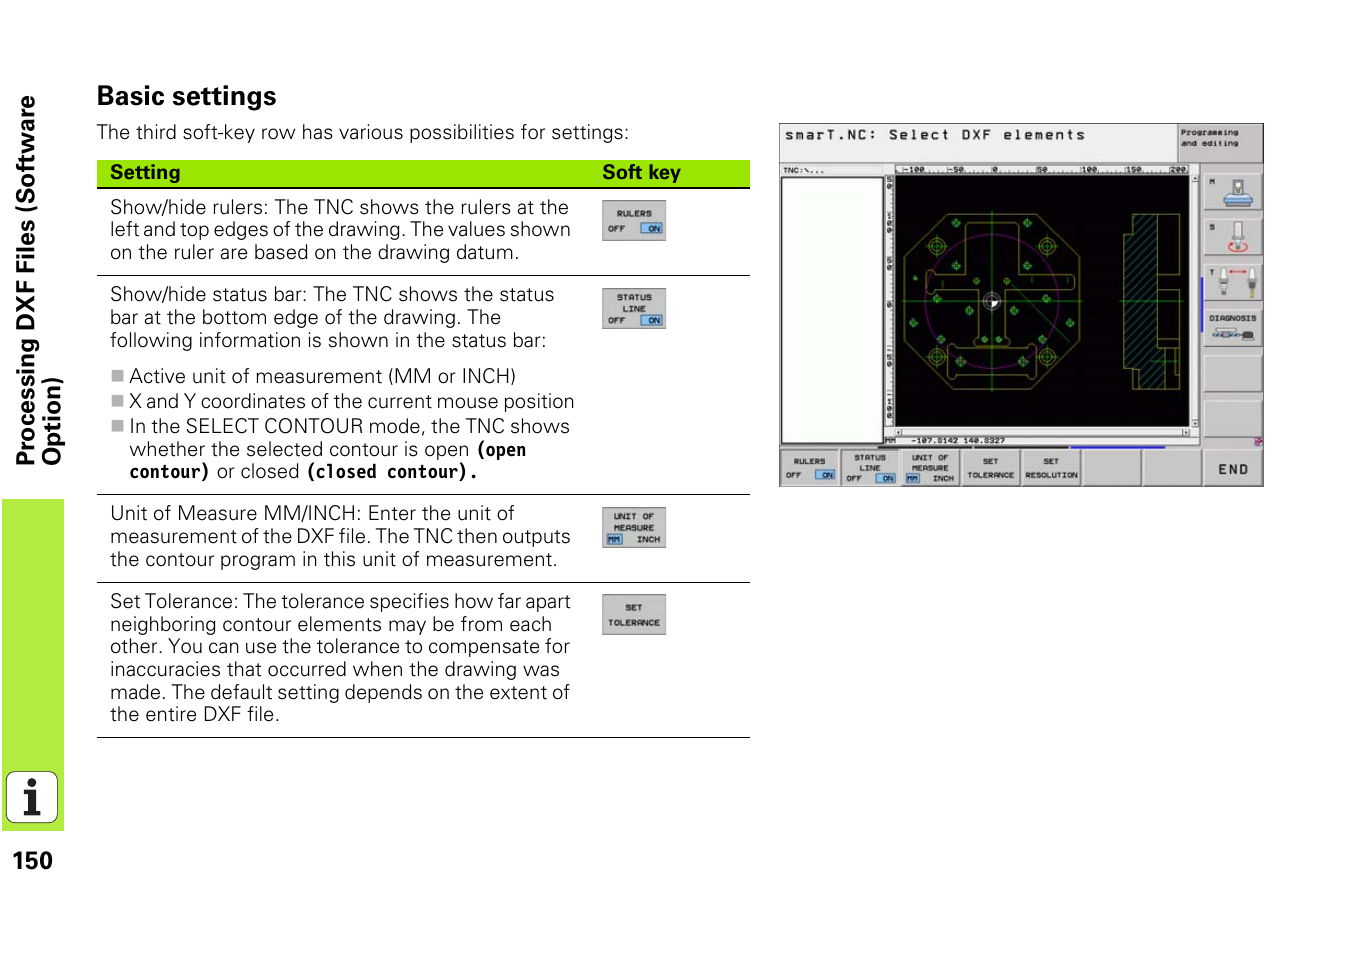
Task: Toggle the STATUS LINE soft key in the TNC screen
Action: (870, 468)
